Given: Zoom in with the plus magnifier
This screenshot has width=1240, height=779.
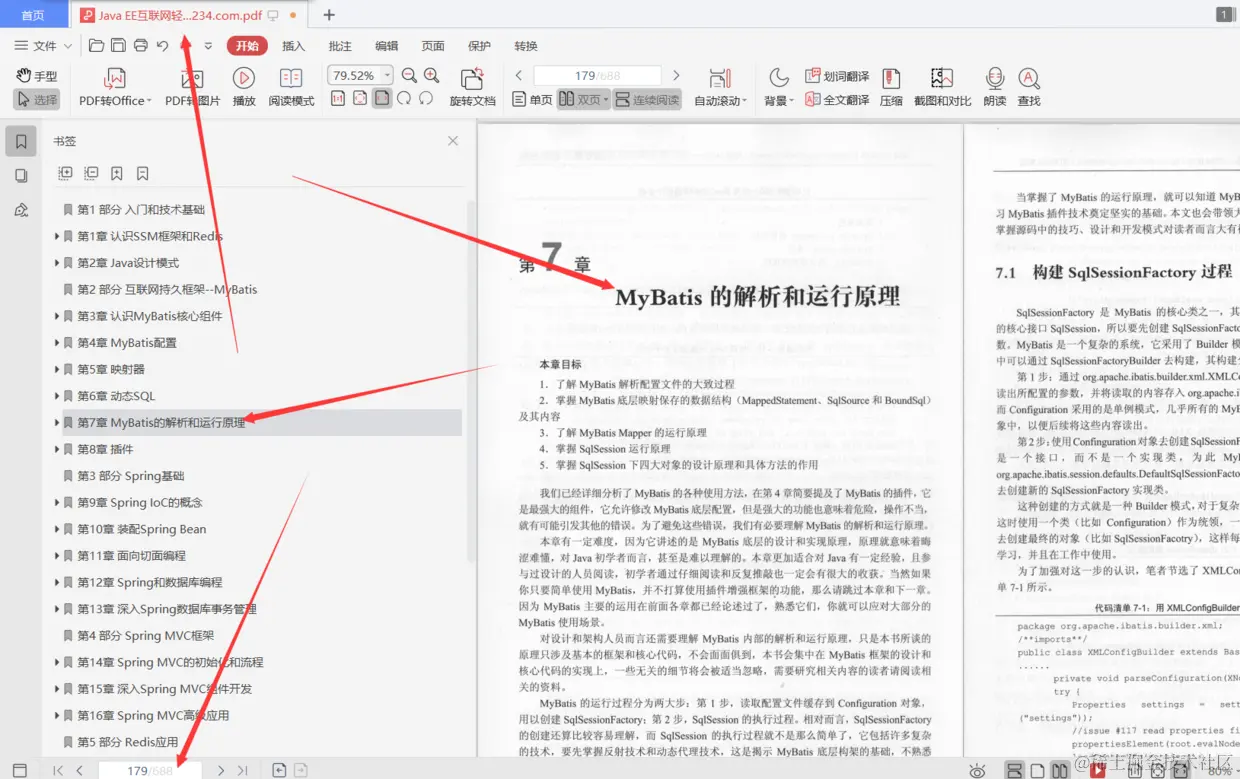Looking at the screenshot, I should coord(431,75).
